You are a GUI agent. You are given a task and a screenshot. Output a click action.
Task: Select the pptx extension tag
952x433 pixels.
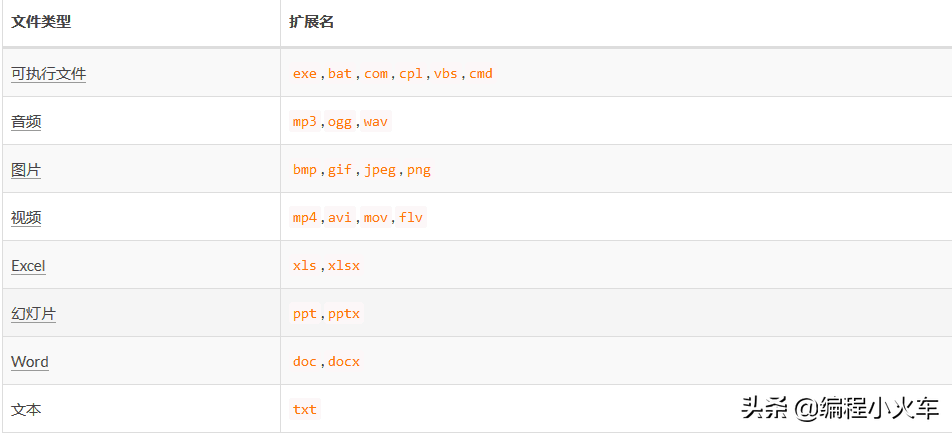point(344,314)
